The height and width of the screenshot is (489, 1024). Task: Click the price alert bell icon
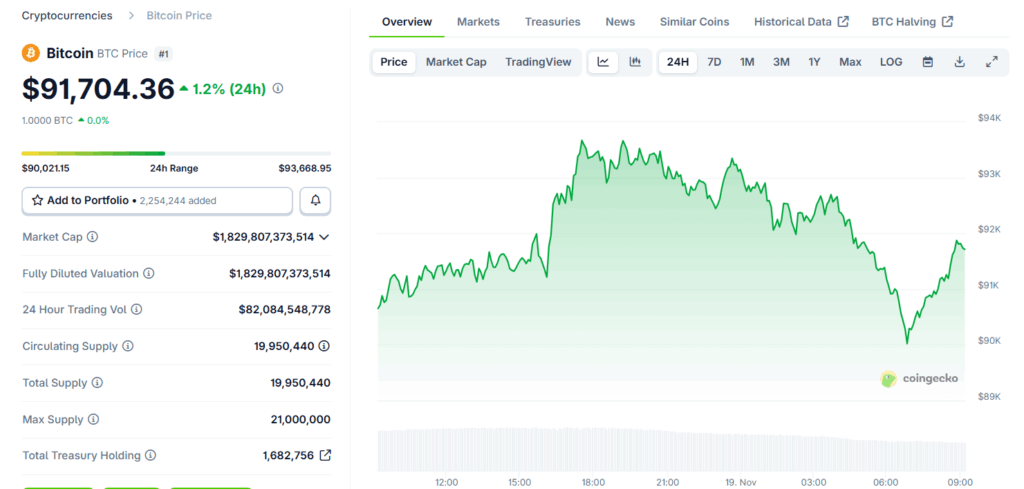pos(315,200)
